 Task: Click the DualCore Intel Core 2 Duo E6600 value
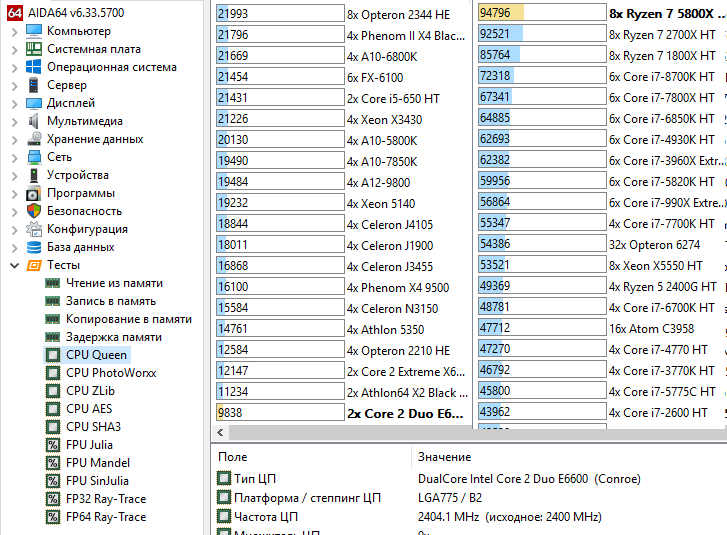[529, 478]
